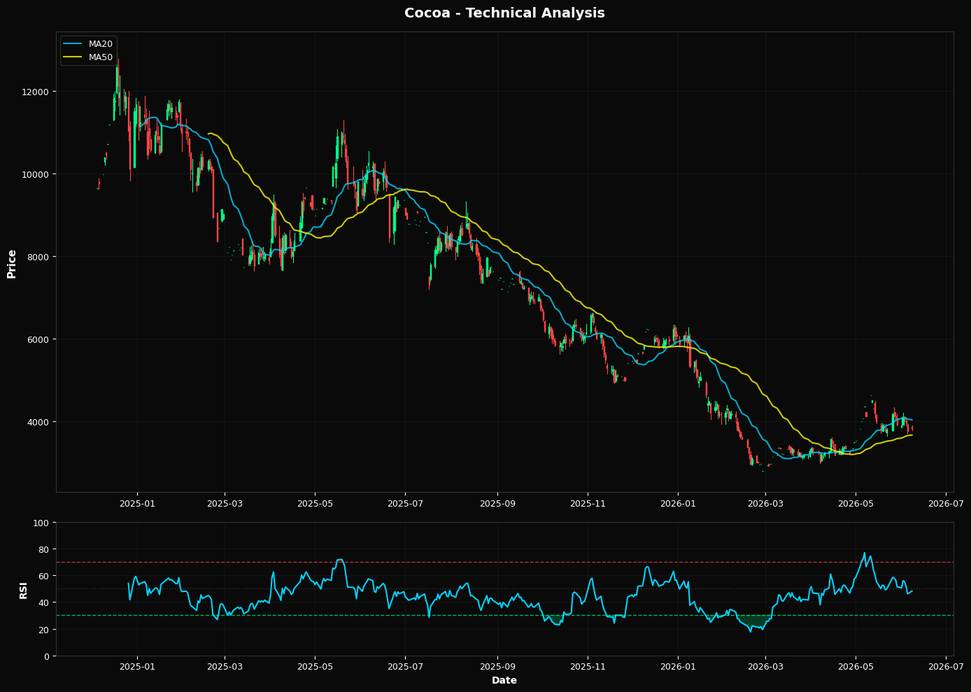Viewport: 971px width, 692px height.
Task: Click 2025-05 date tick under RSI panel
Action: point(315,667)
